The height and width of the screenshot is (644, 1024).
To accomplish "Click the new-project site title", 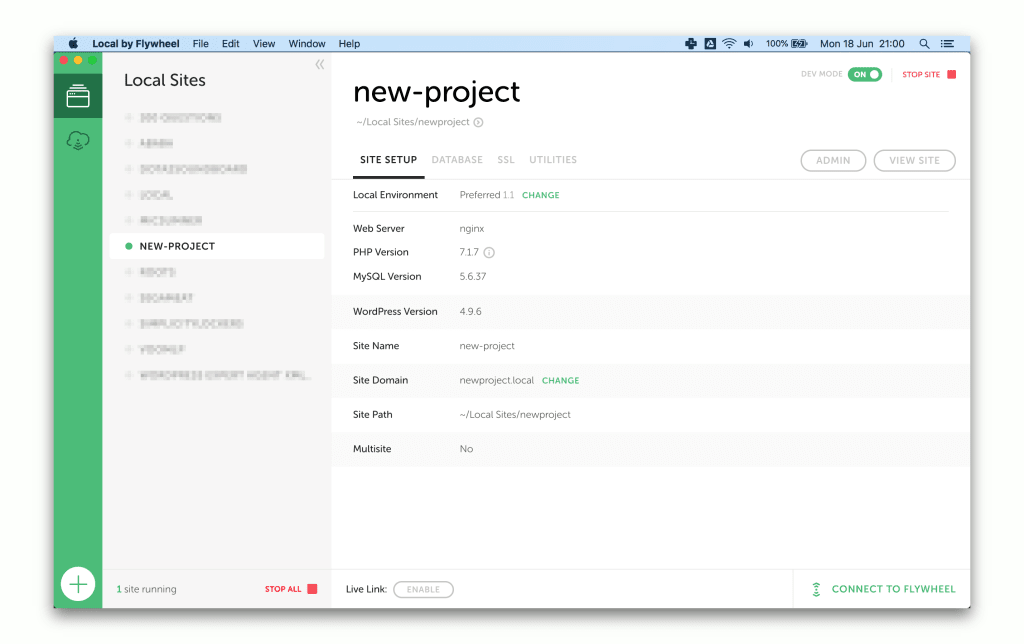I will [436, 92].
